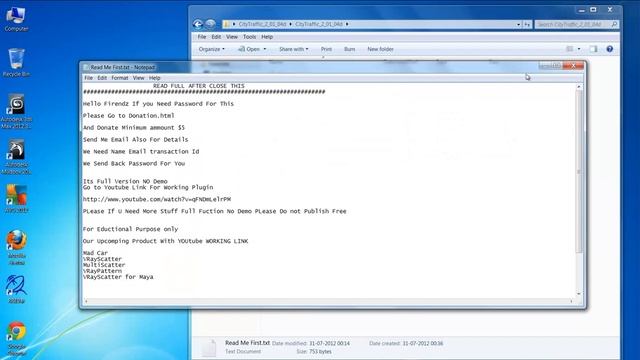Click the 'Mad Car' line in Notepad

[95, 253]
